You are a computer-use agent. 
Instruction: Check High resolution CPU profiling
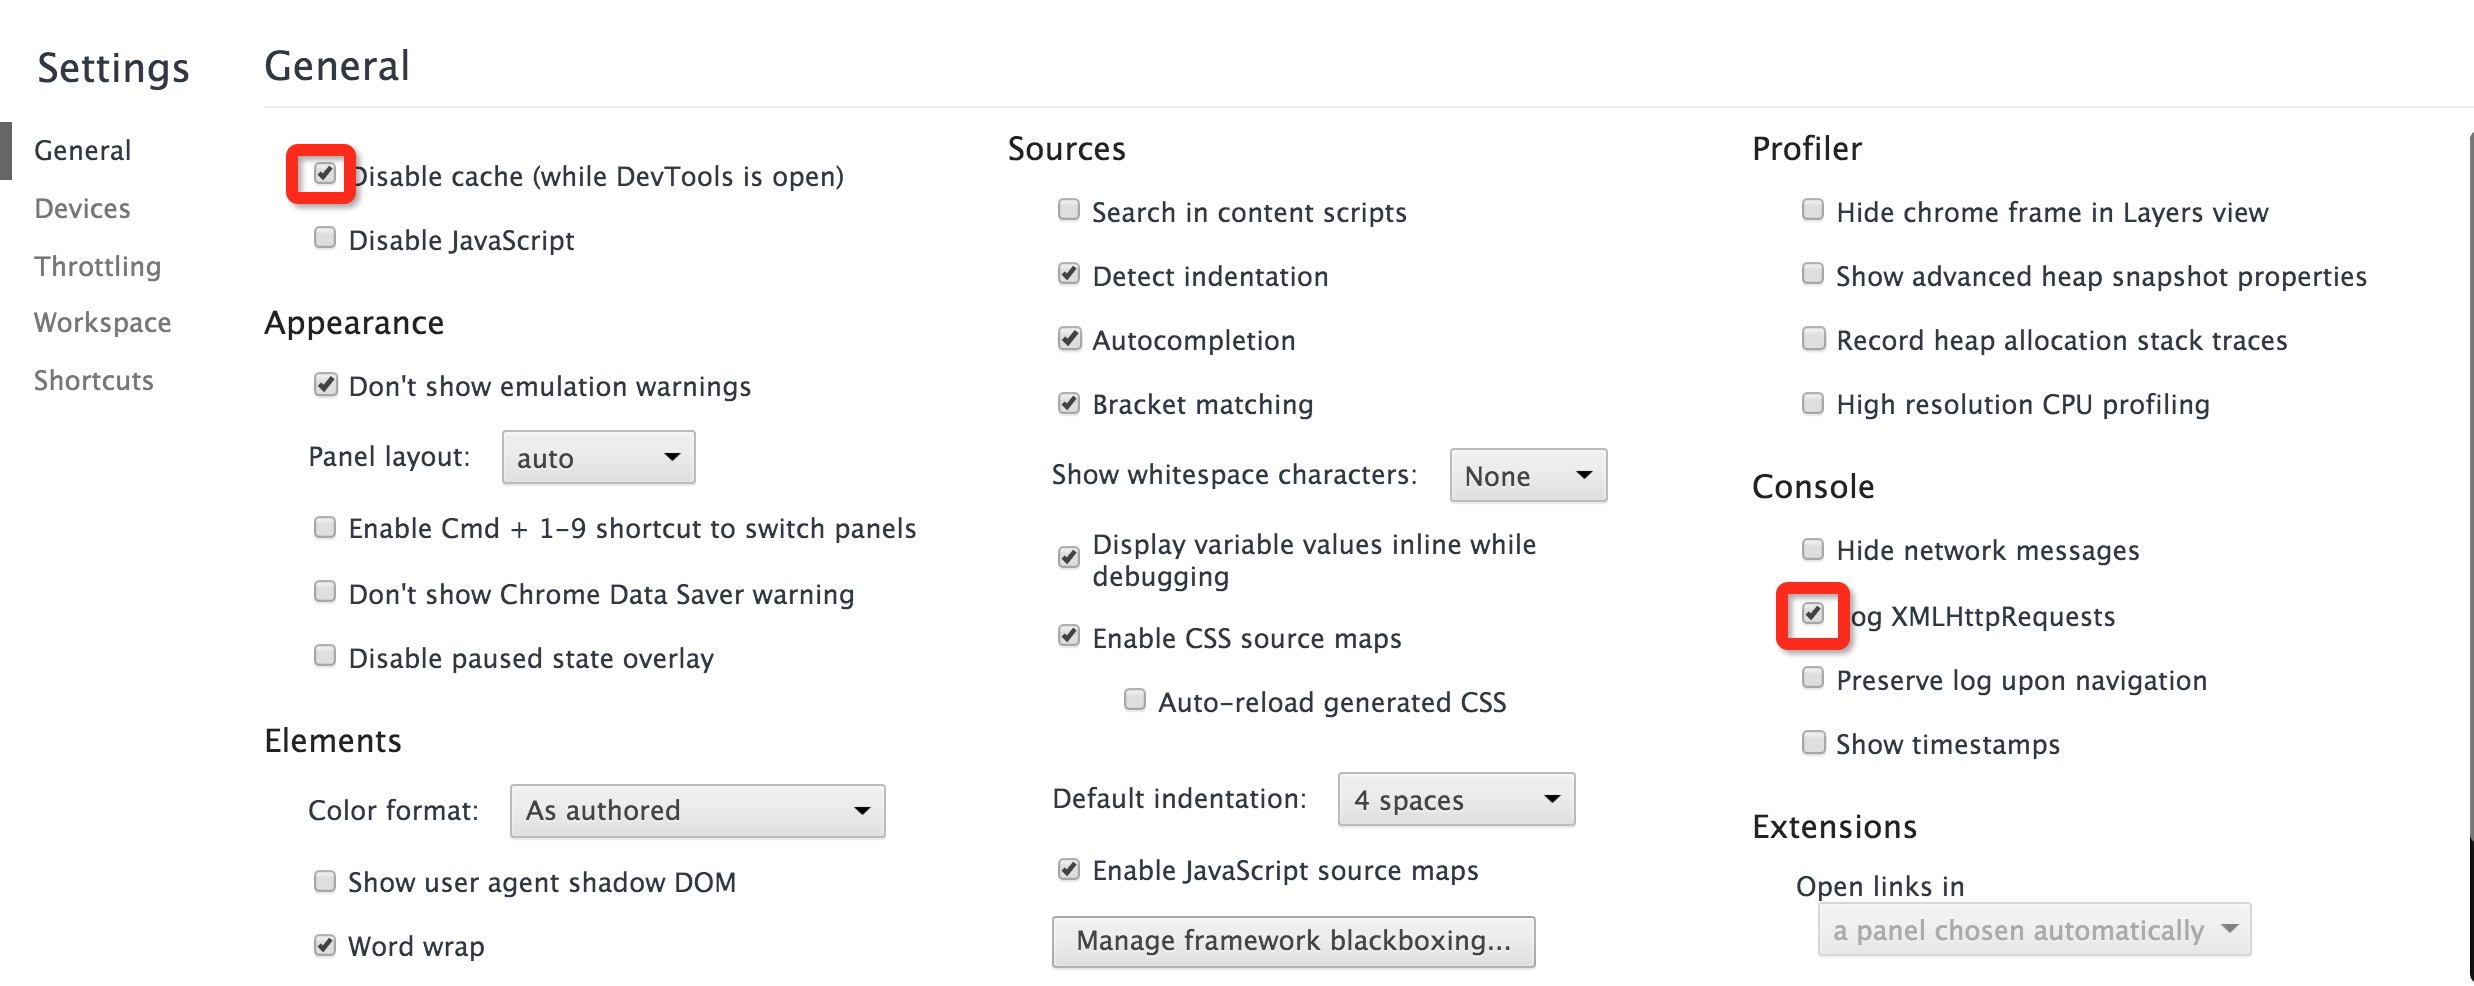(x=1812, y=403)
